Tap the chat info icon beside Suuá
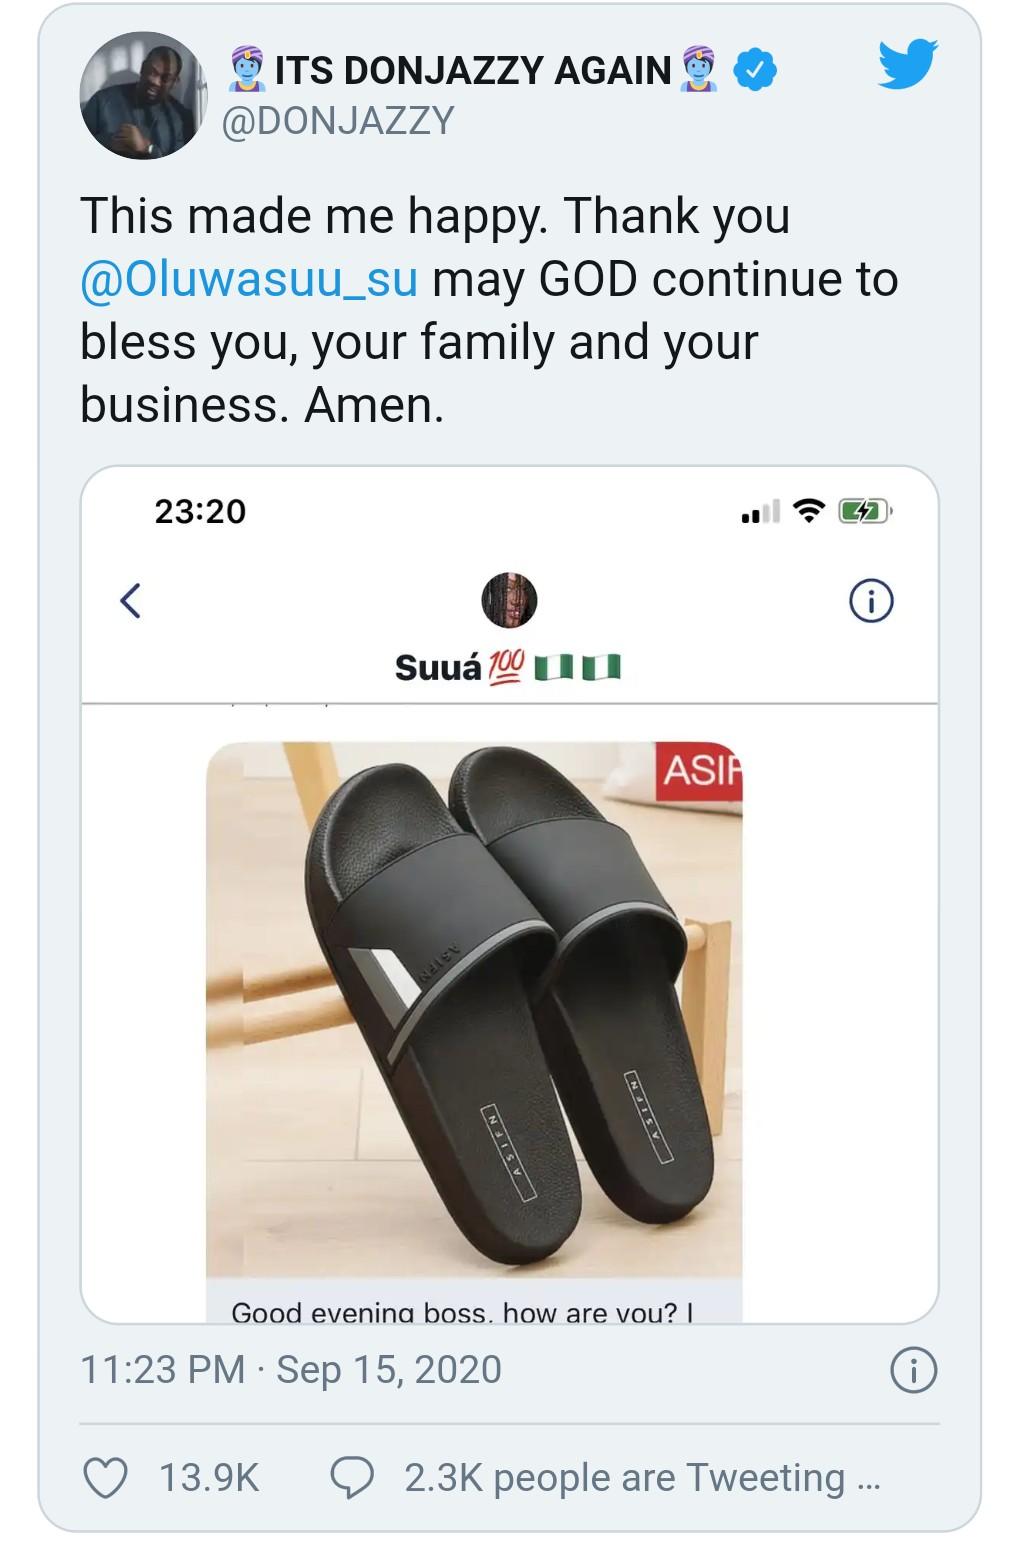The image size is (1019, 1545). [x=871, y=601]
